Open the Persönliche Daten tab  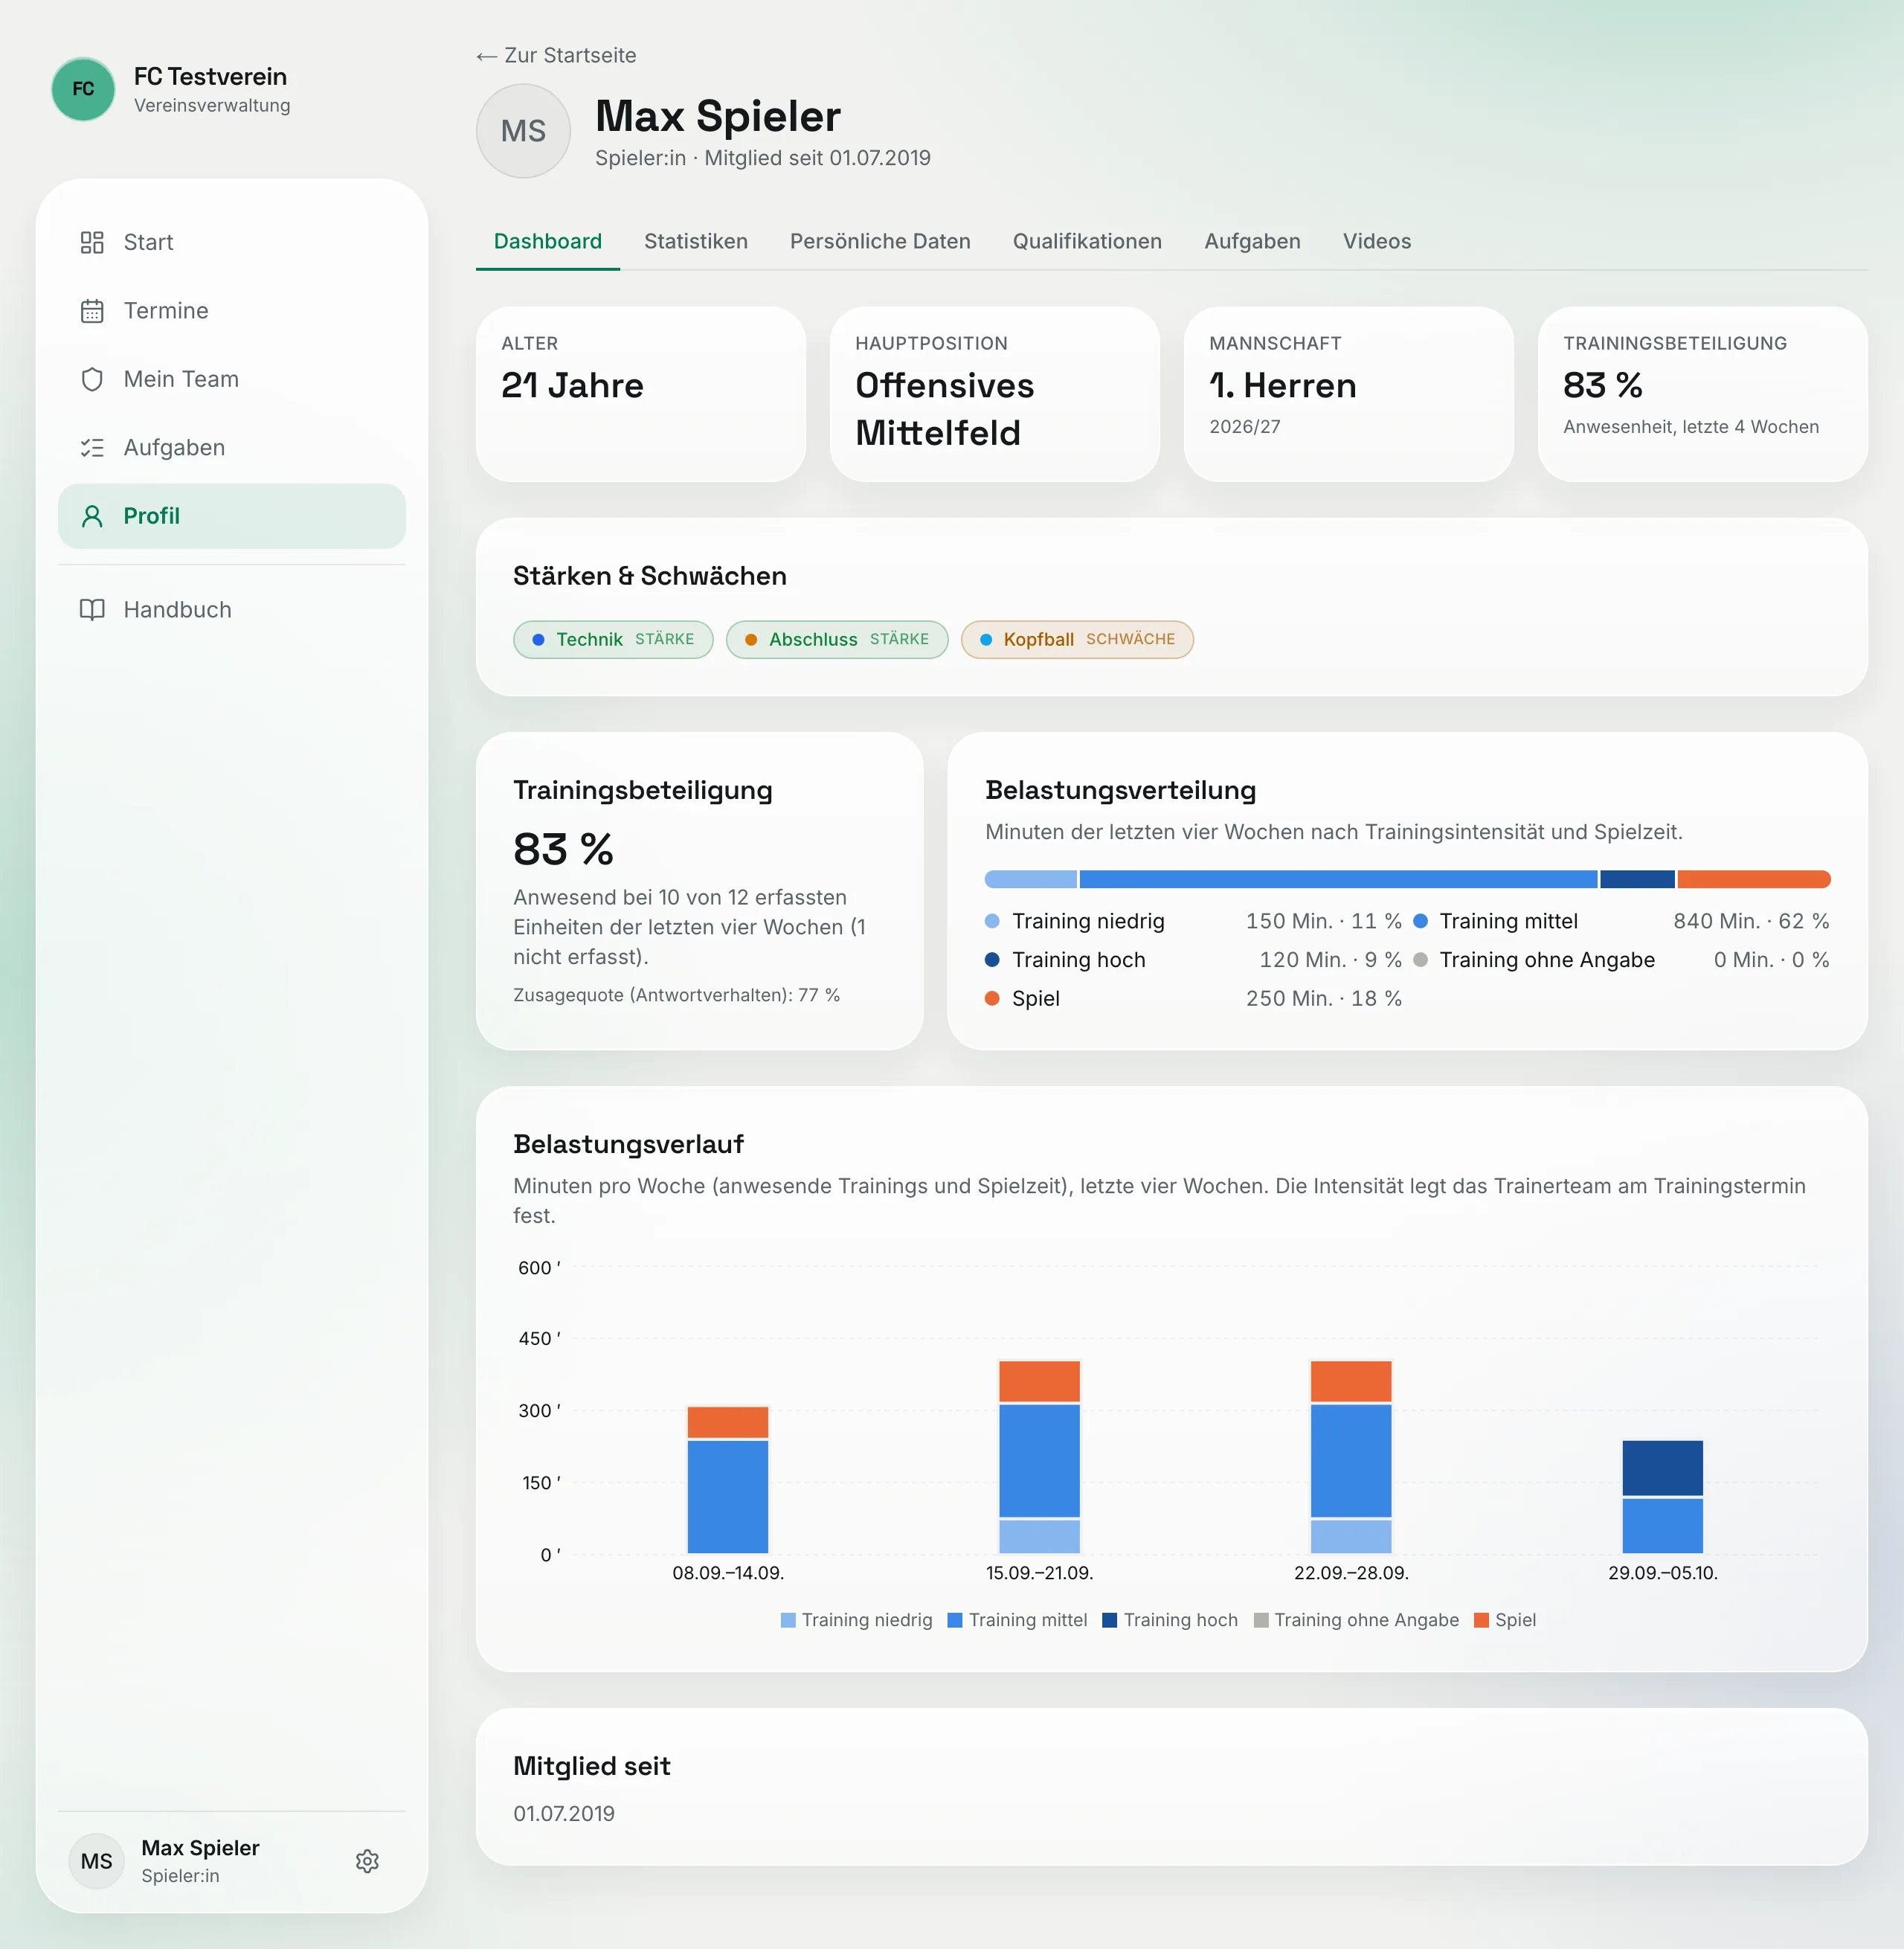880,241
